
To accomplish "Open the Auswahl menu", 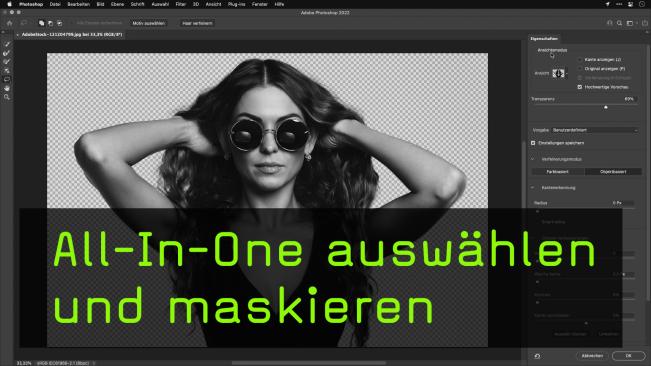I will [x=160, y=4].
